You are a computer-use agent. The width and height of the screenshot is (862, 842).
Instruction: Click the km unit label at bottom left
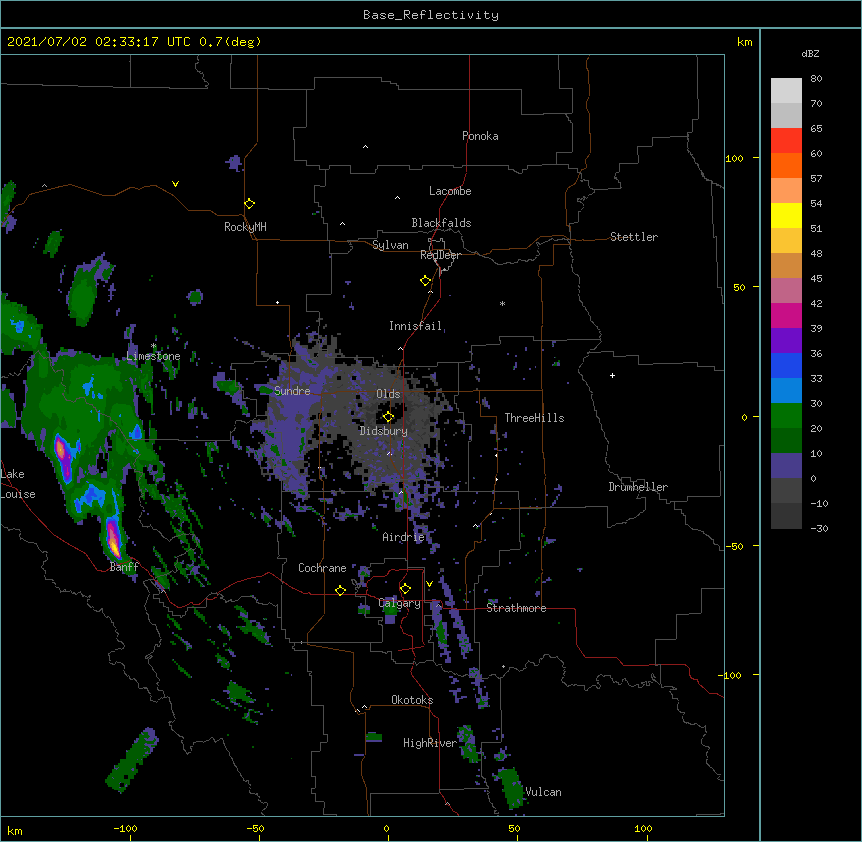[15, 830]
